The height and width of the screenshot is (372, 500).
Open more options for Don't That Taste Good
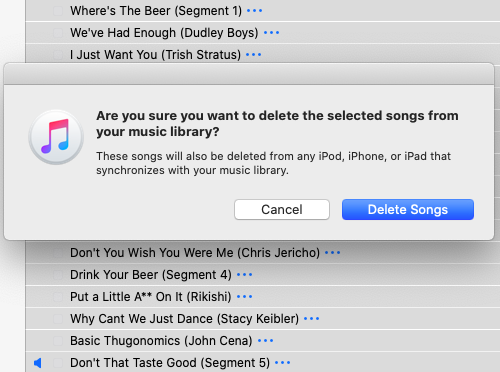coord(282,363)
